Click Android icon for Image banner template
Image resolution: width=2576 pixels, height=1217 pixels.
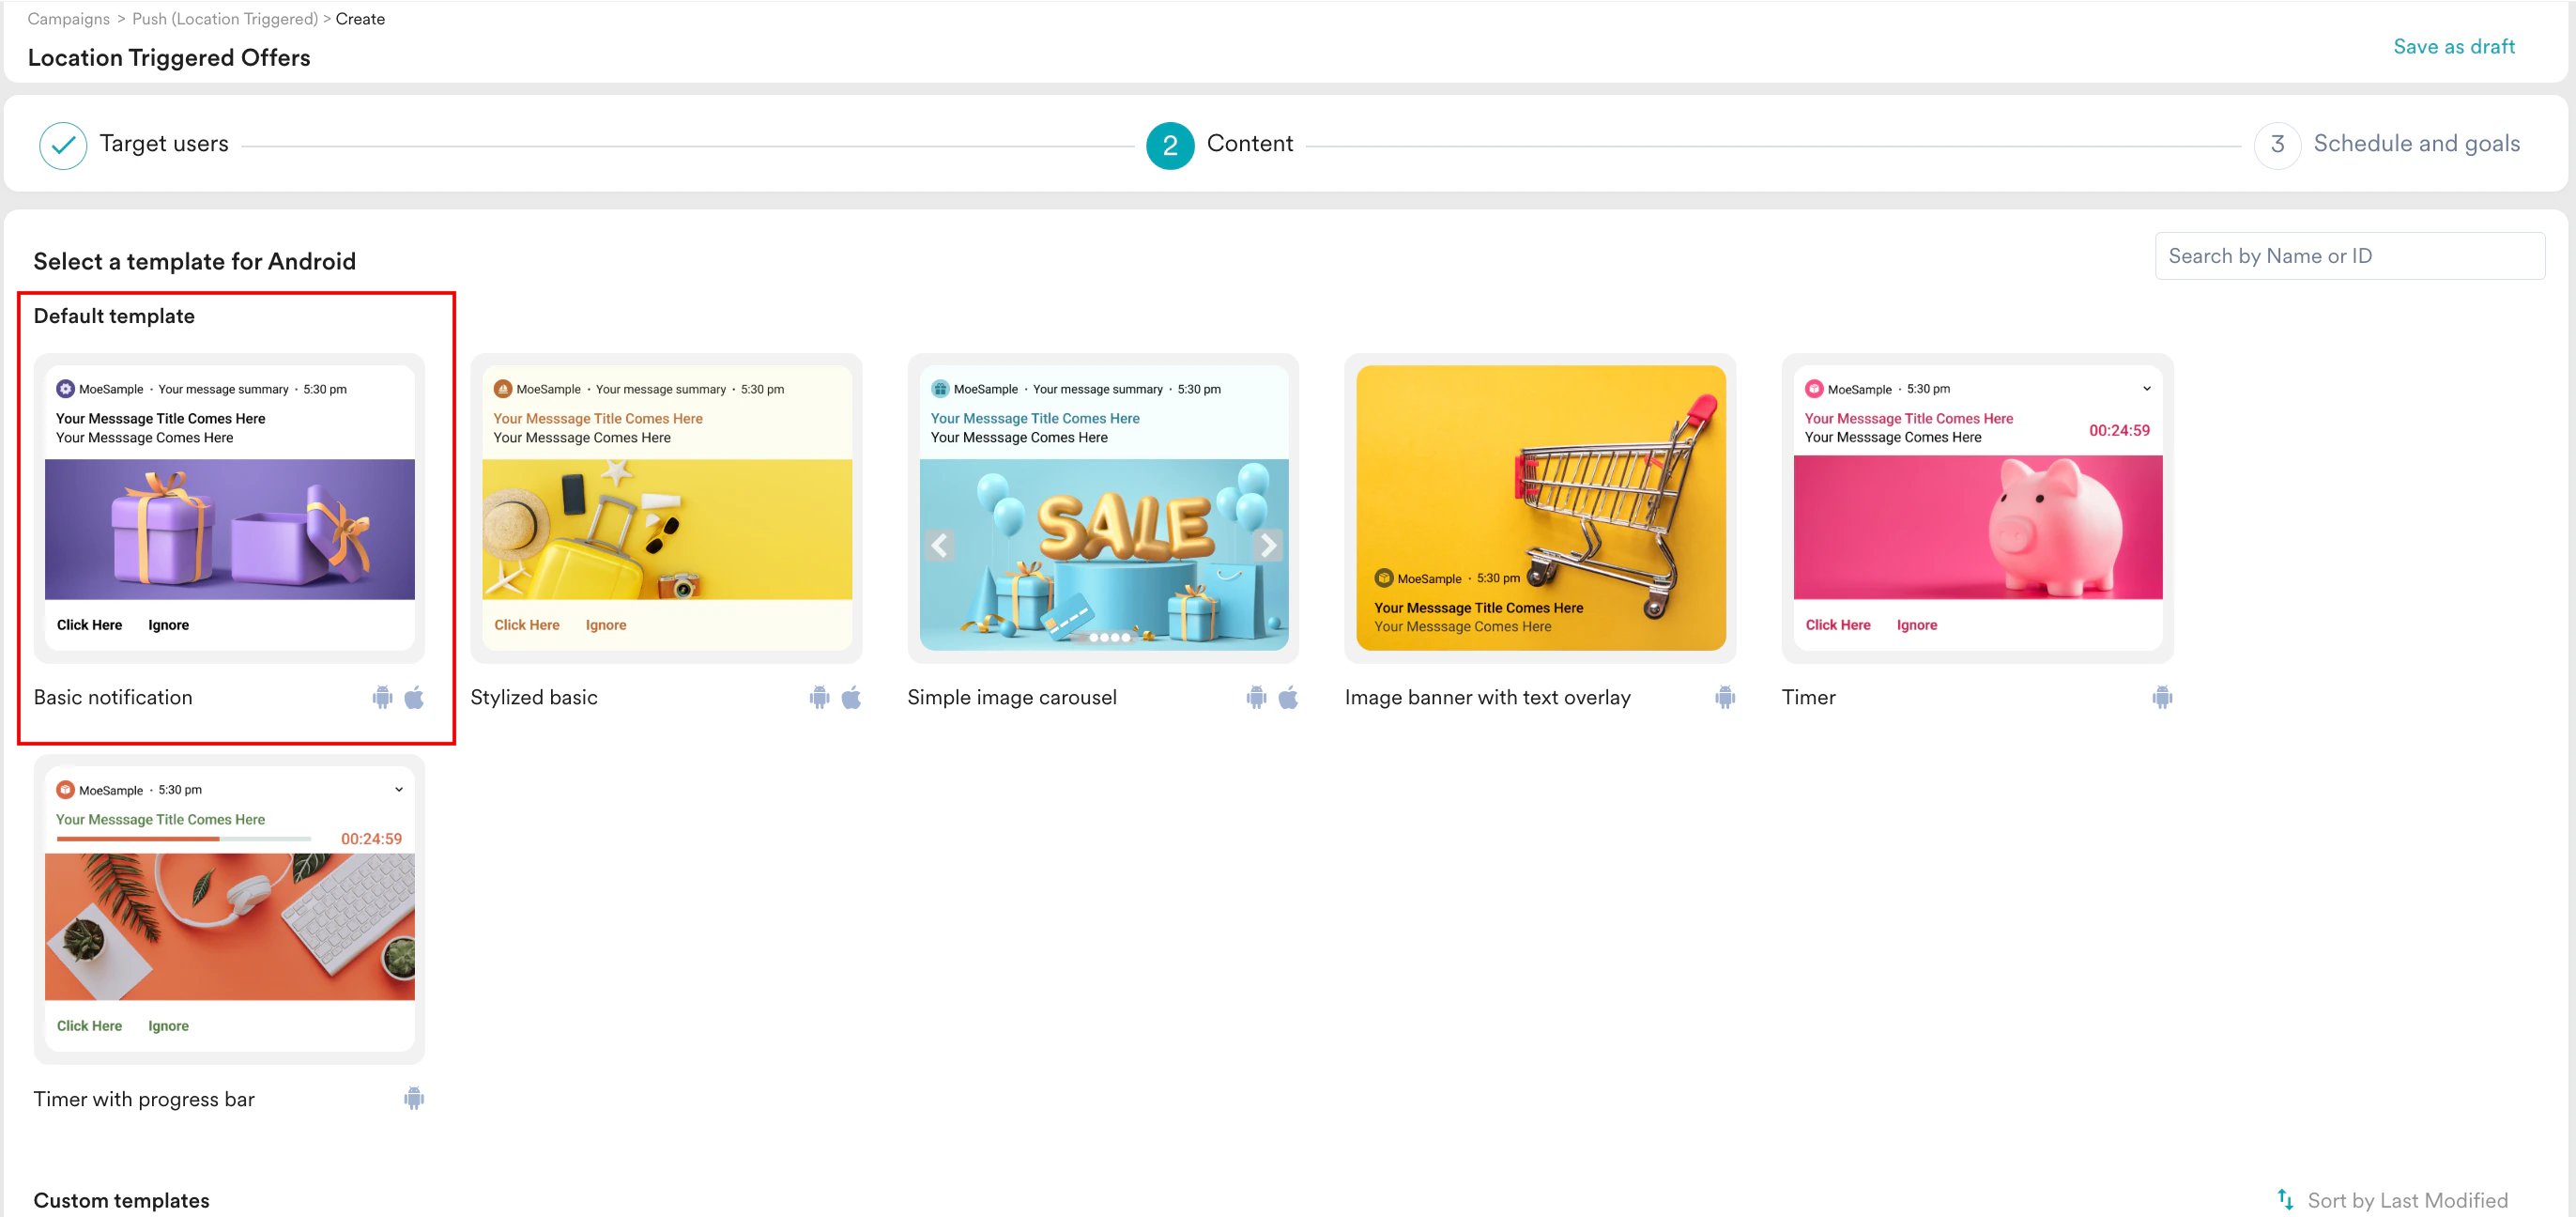[x=1725, y=697]
